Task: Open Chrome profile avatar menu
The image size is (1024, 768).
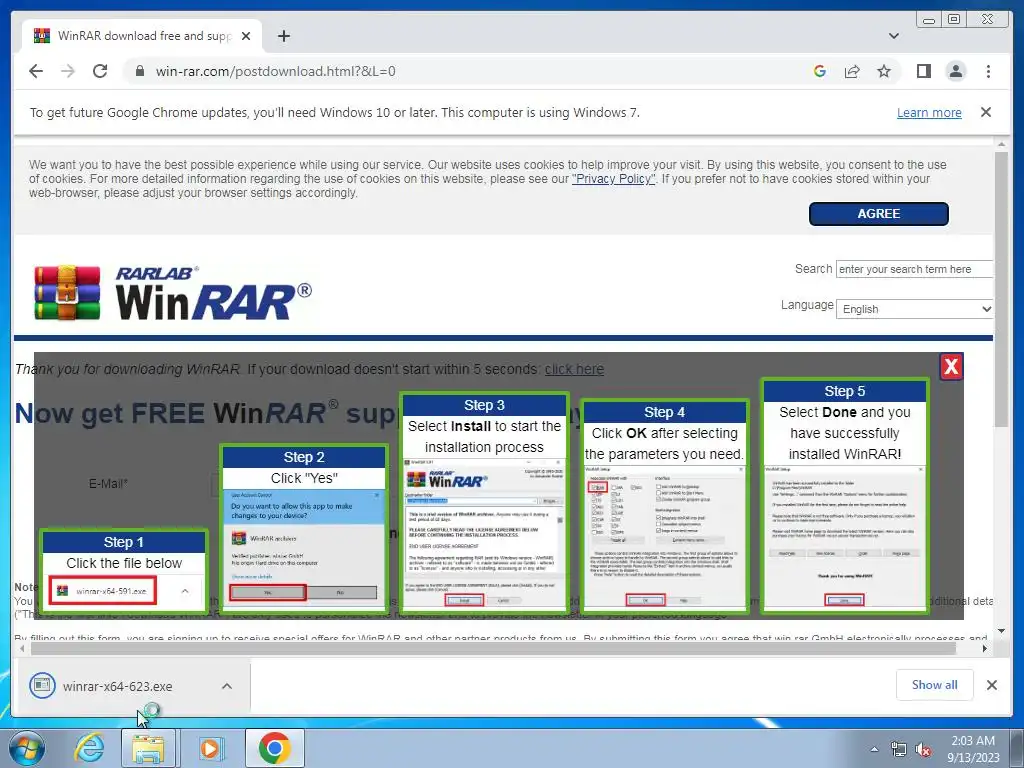Action: 956,71
